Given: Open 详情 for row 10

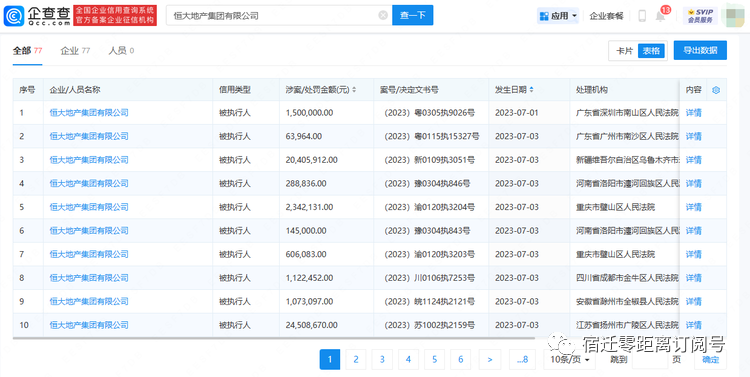Looking at the screenshot, I should tap(694, 325).
